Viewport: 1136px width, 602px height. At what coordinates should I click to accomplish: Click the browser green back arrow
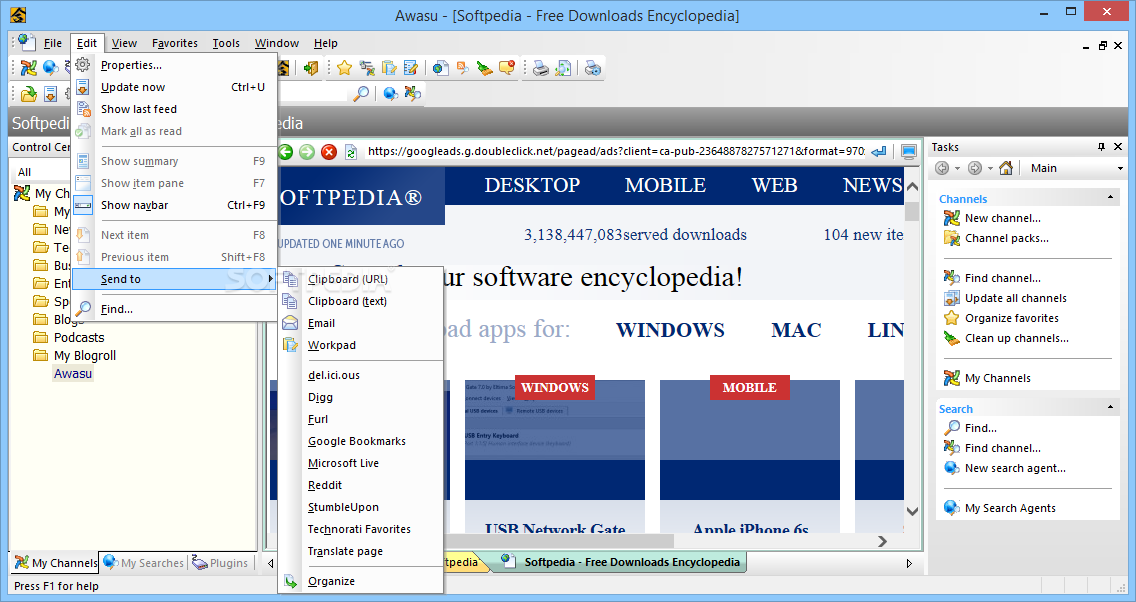(x=285, y=151)
